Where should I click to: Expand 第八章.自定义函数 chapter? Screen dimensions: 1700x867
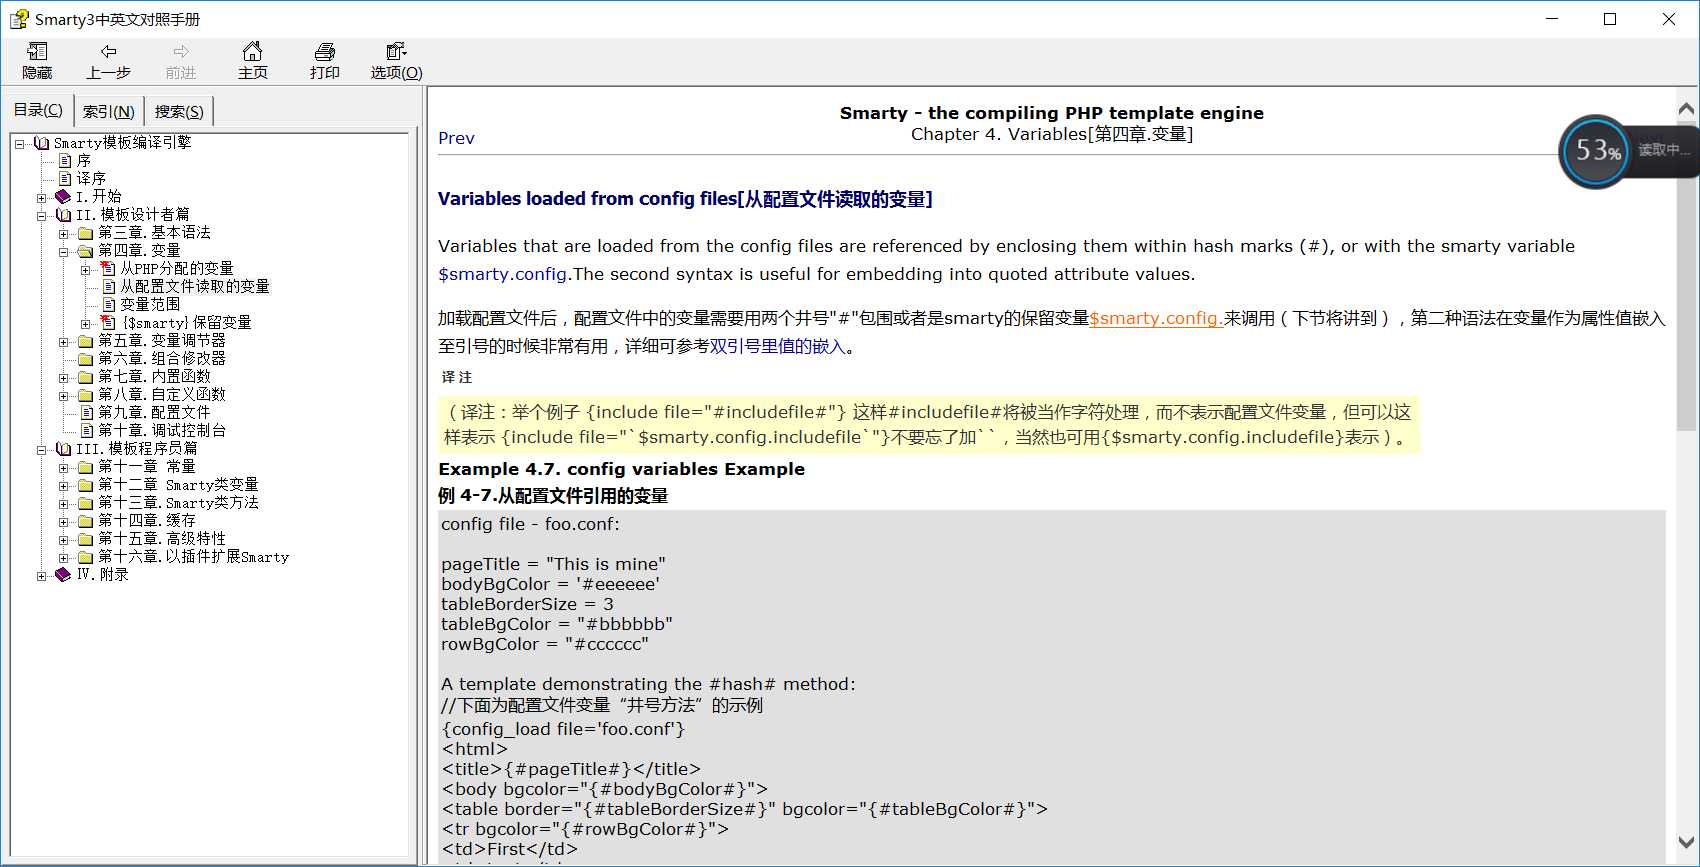[63, 396]
